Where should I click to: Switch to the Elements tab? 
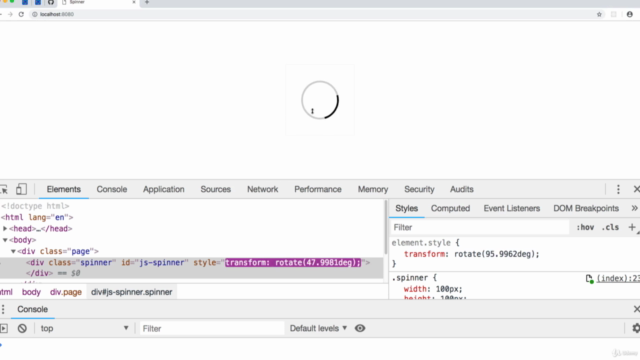click(64, 189)
